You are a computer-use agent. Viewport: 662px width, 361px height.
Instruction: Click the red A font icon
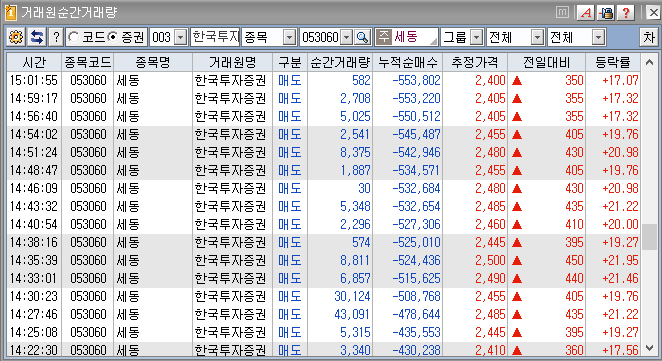click(x=586, y=13)
